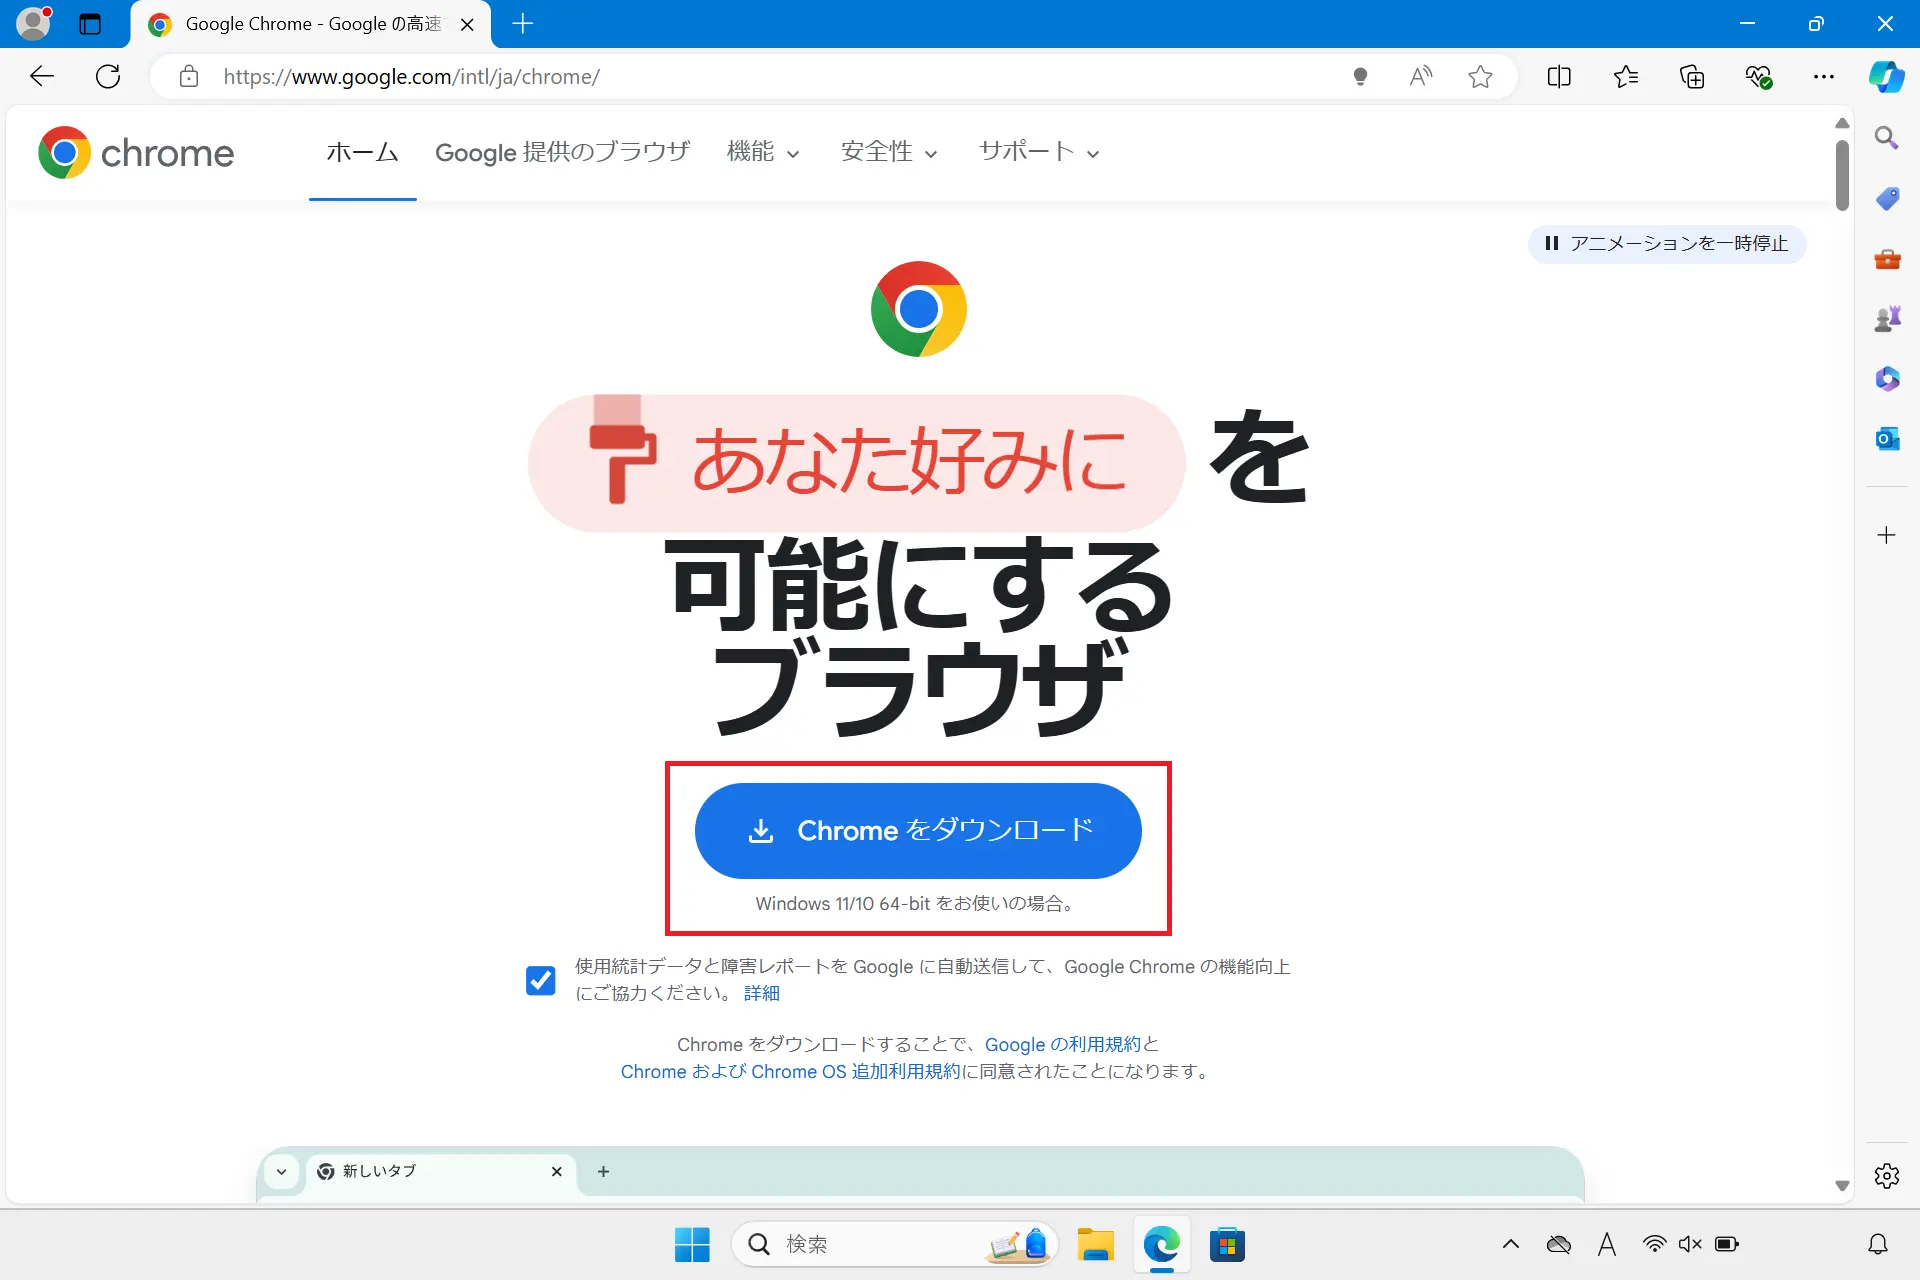This screenshot has height=1280, width=1920.
Task: Add a new sidebar app with plus
Action: coord(1887,535)
